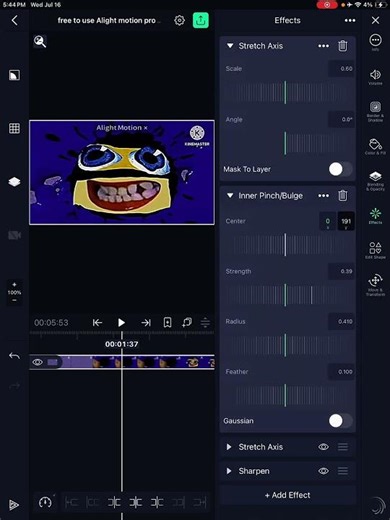This screenshot has height=520, width=390.
Task: Open the Effects panel three-dot menu
Action: pyautogui.click(x=350, y=20)
